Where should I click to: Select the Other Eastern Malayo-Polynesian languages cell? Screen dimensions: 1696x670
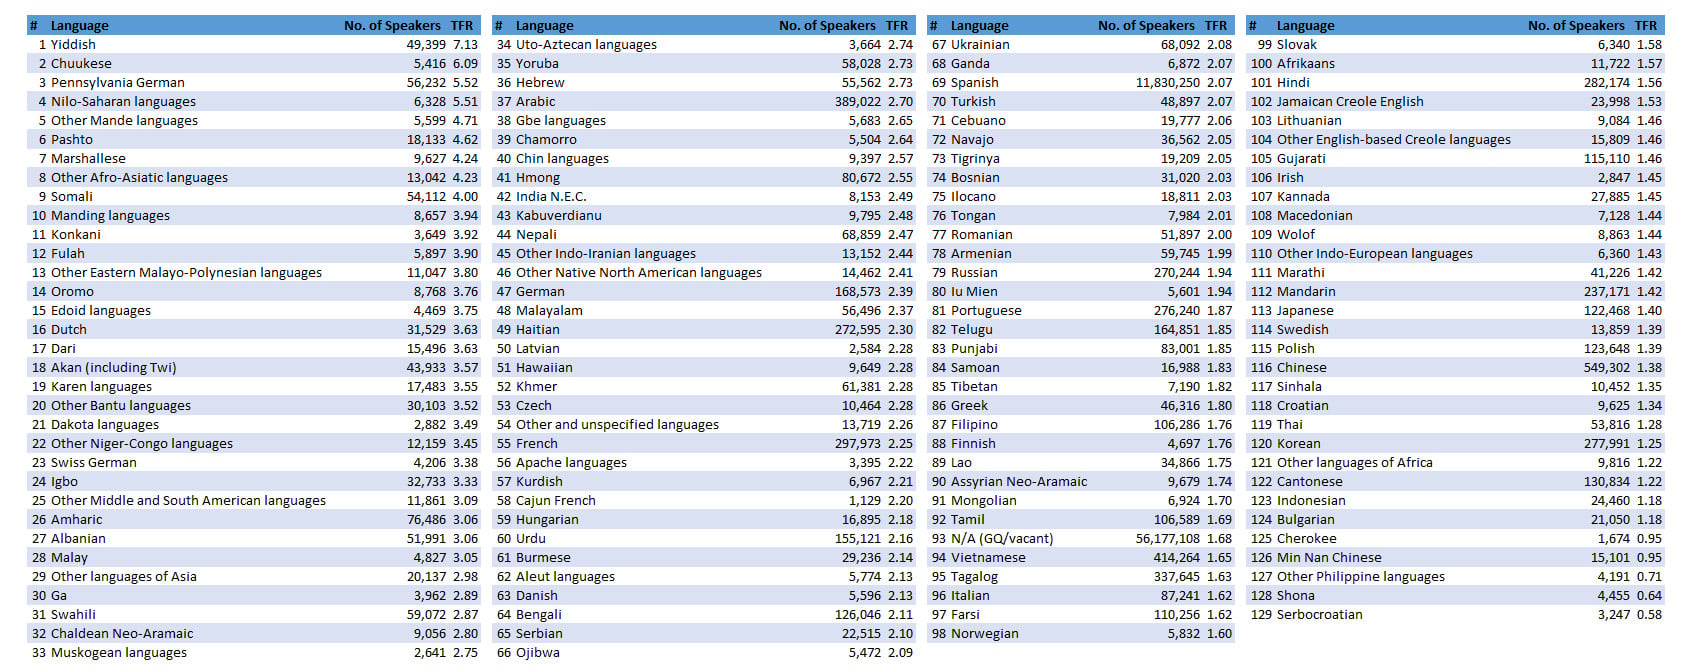(x=186, y=273)
